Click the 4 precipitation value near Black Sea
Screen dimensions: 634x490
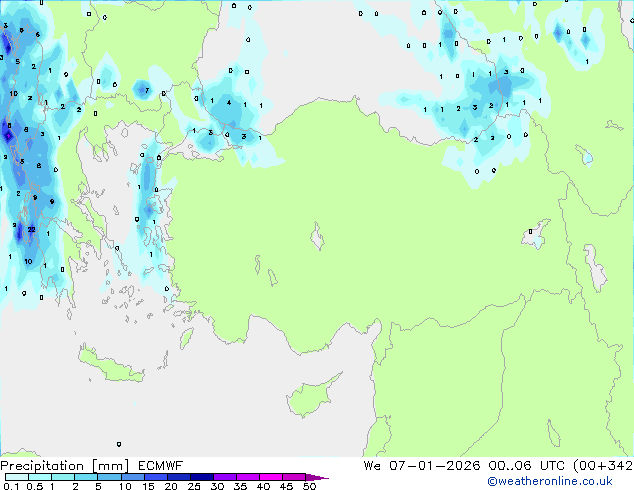coord(229,103)
